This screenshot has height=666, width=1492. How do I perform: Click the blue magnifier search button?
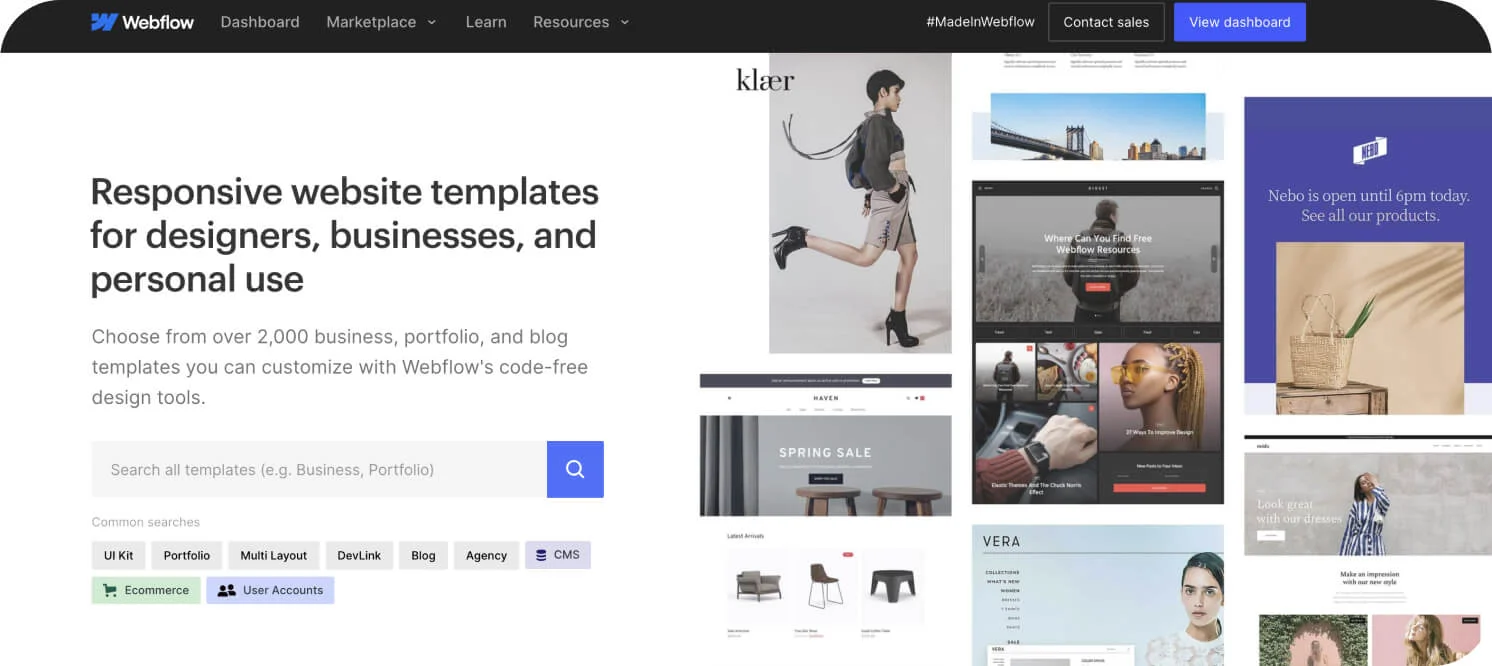pos(575,469)
